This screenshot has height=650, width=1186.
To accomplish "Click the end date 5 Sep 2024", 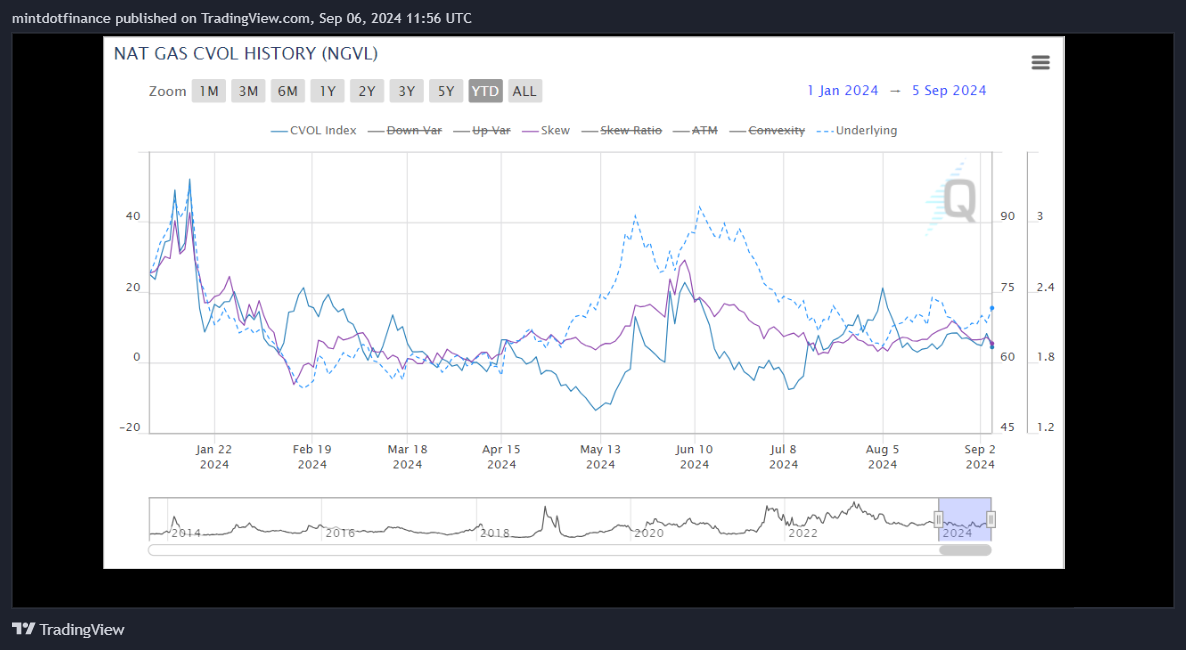I will [x=949, y=90].
